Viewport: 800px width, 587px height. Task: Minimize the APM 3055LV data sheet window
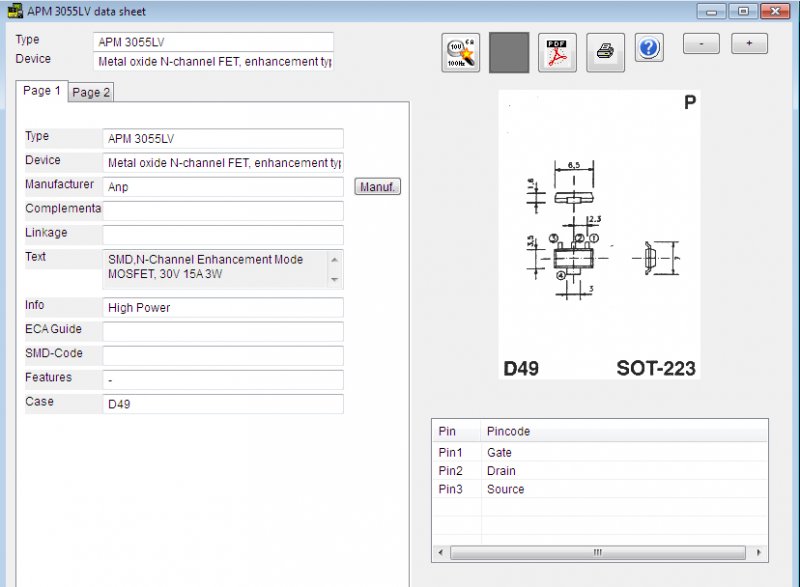(x=712, y=11)
